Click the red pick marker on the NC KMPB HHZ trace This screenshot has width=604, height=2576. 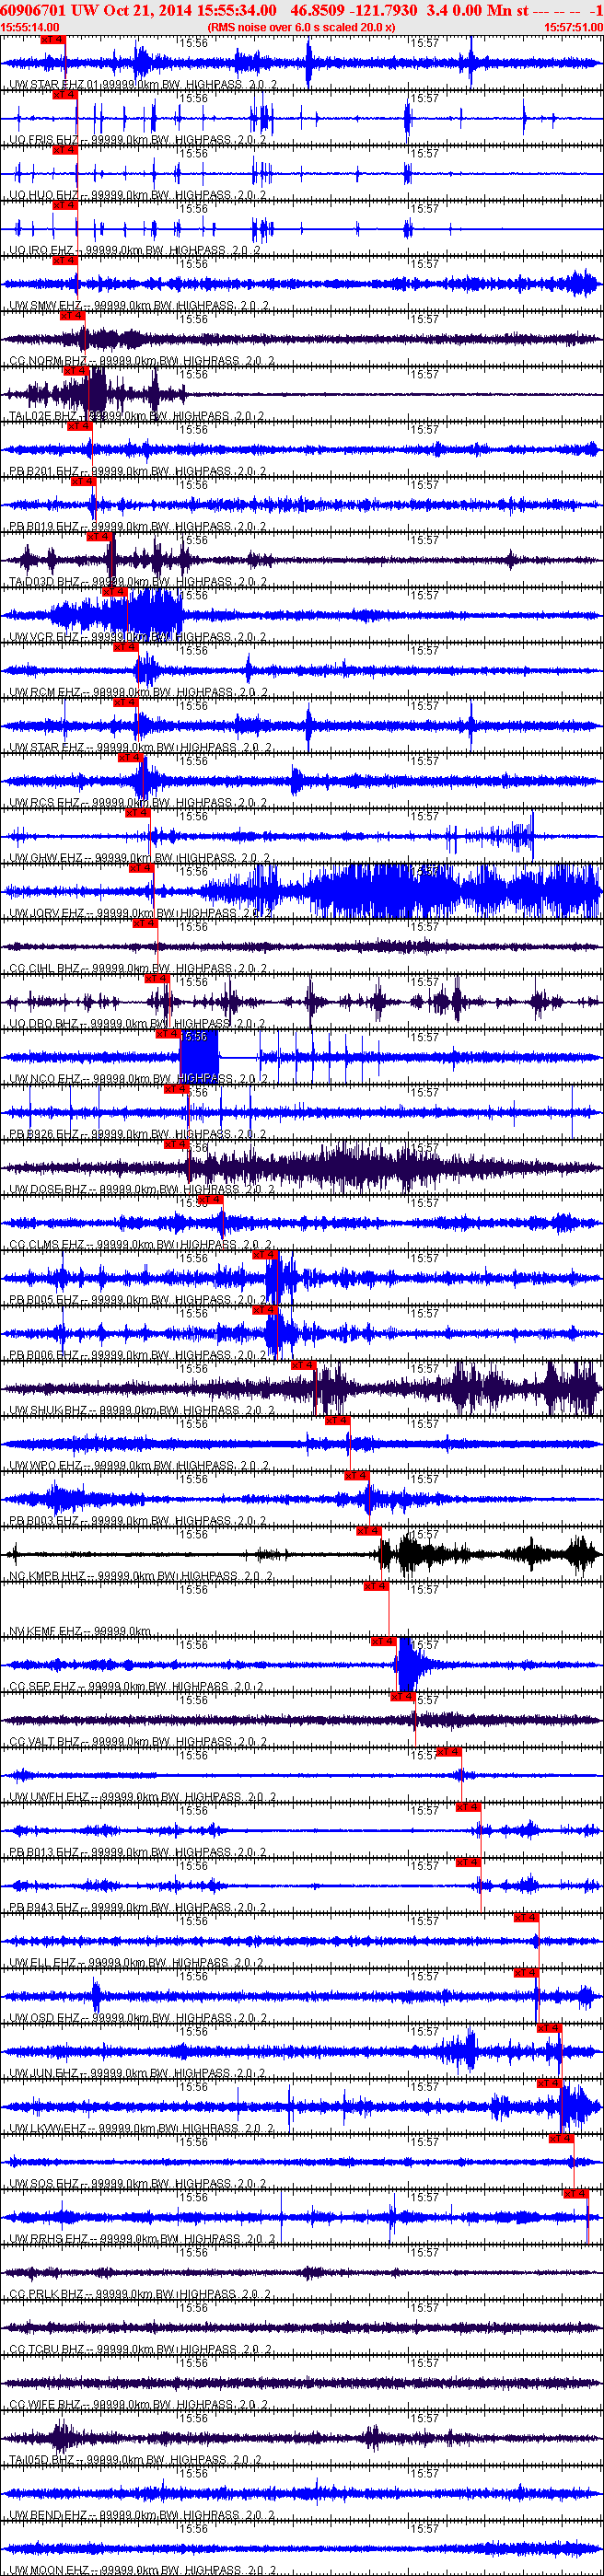(x=368, y=1531)
